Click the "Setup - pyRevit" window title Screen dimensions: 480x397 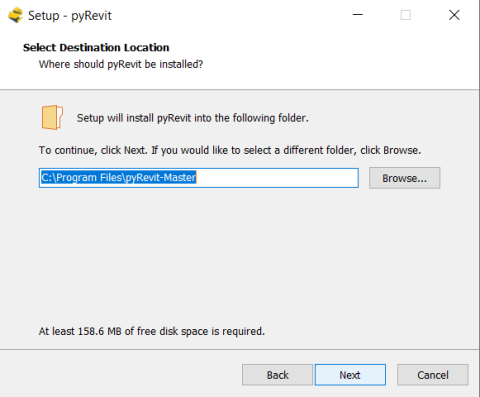point(70,16)
